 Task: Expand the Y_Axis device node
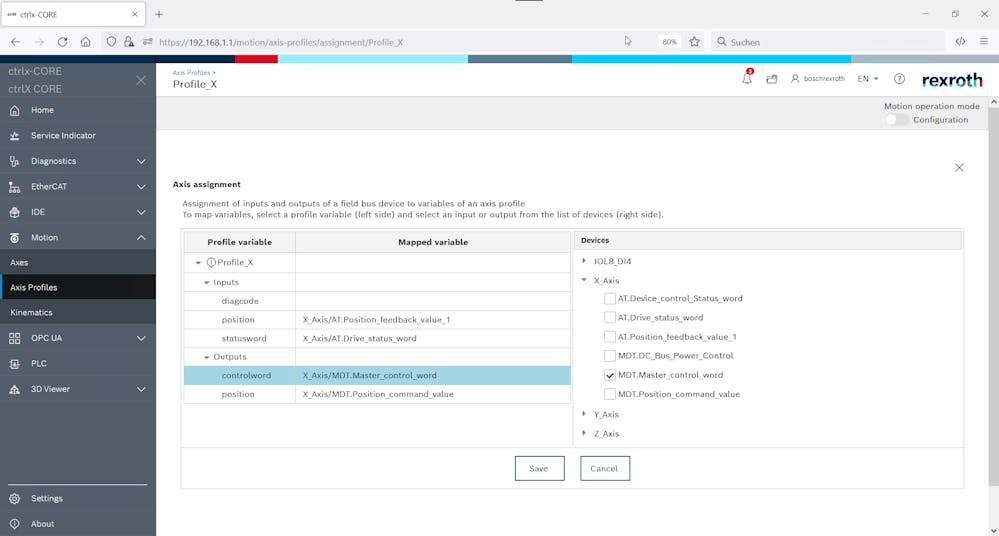[x=584, y=414]
